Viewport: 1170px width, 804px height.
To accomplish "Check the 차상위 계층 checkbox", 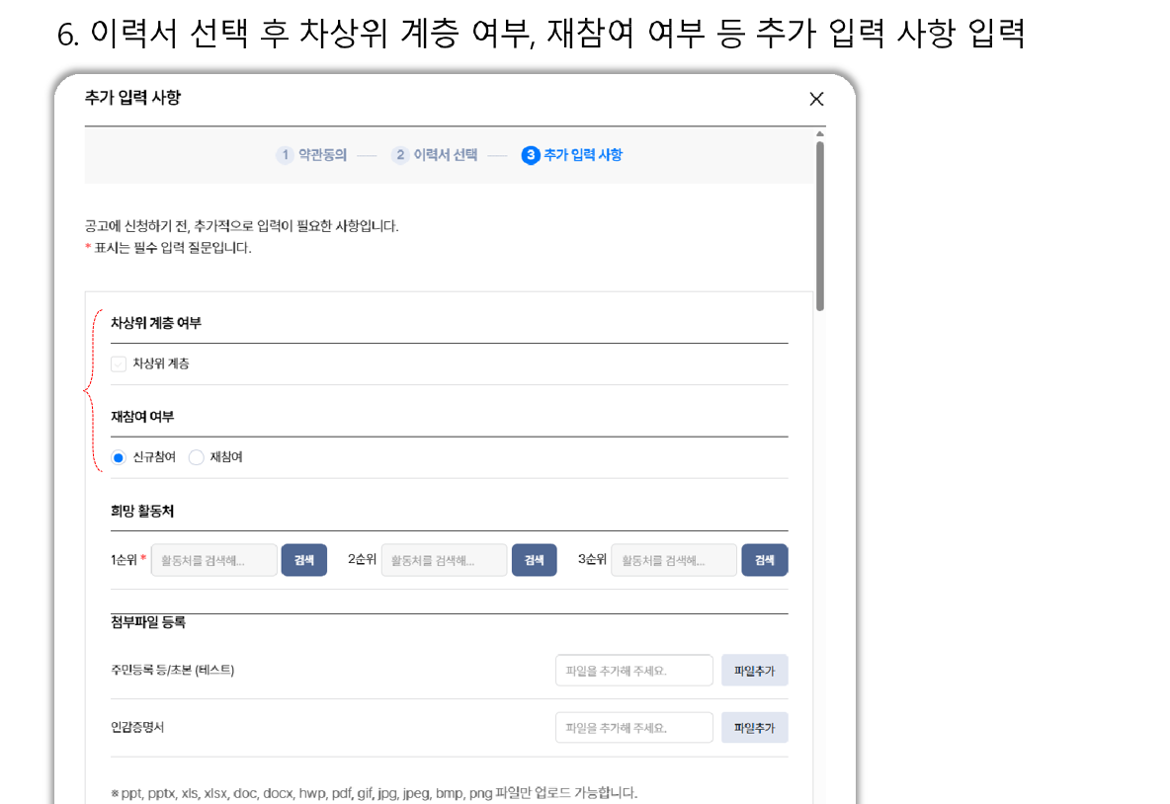I will (119, 364).
